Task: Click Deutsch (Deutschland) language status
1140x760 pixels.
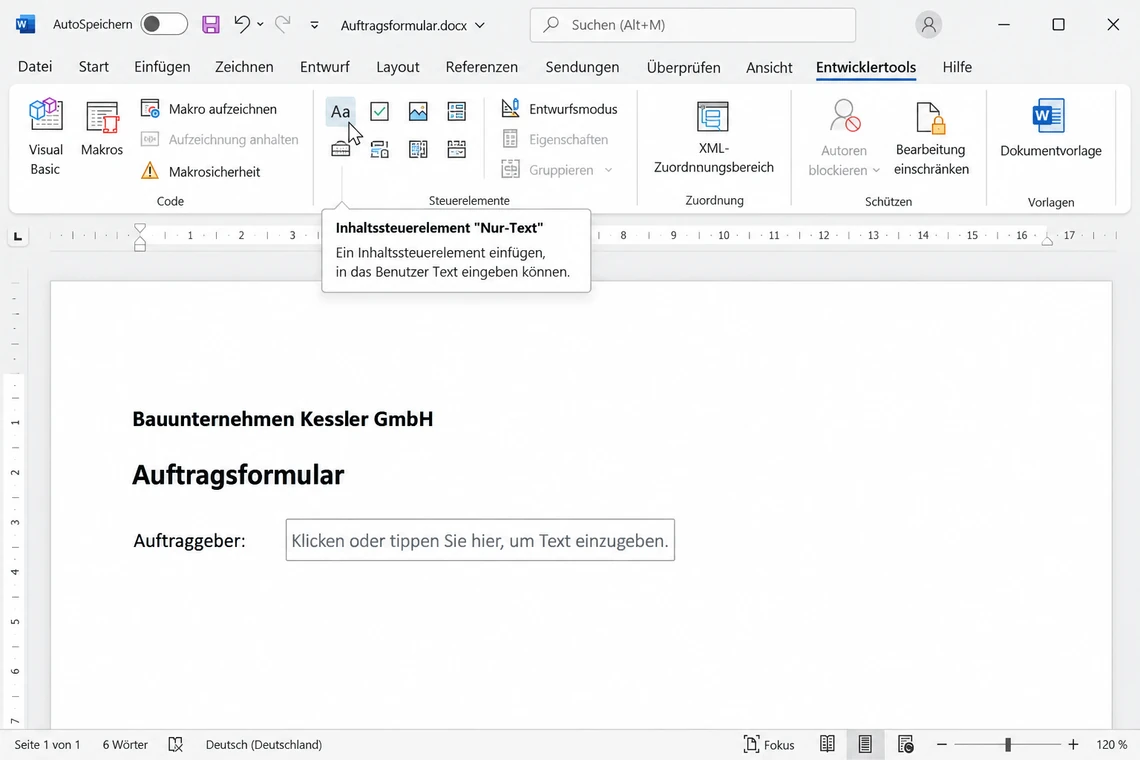Action: point(264,745)
